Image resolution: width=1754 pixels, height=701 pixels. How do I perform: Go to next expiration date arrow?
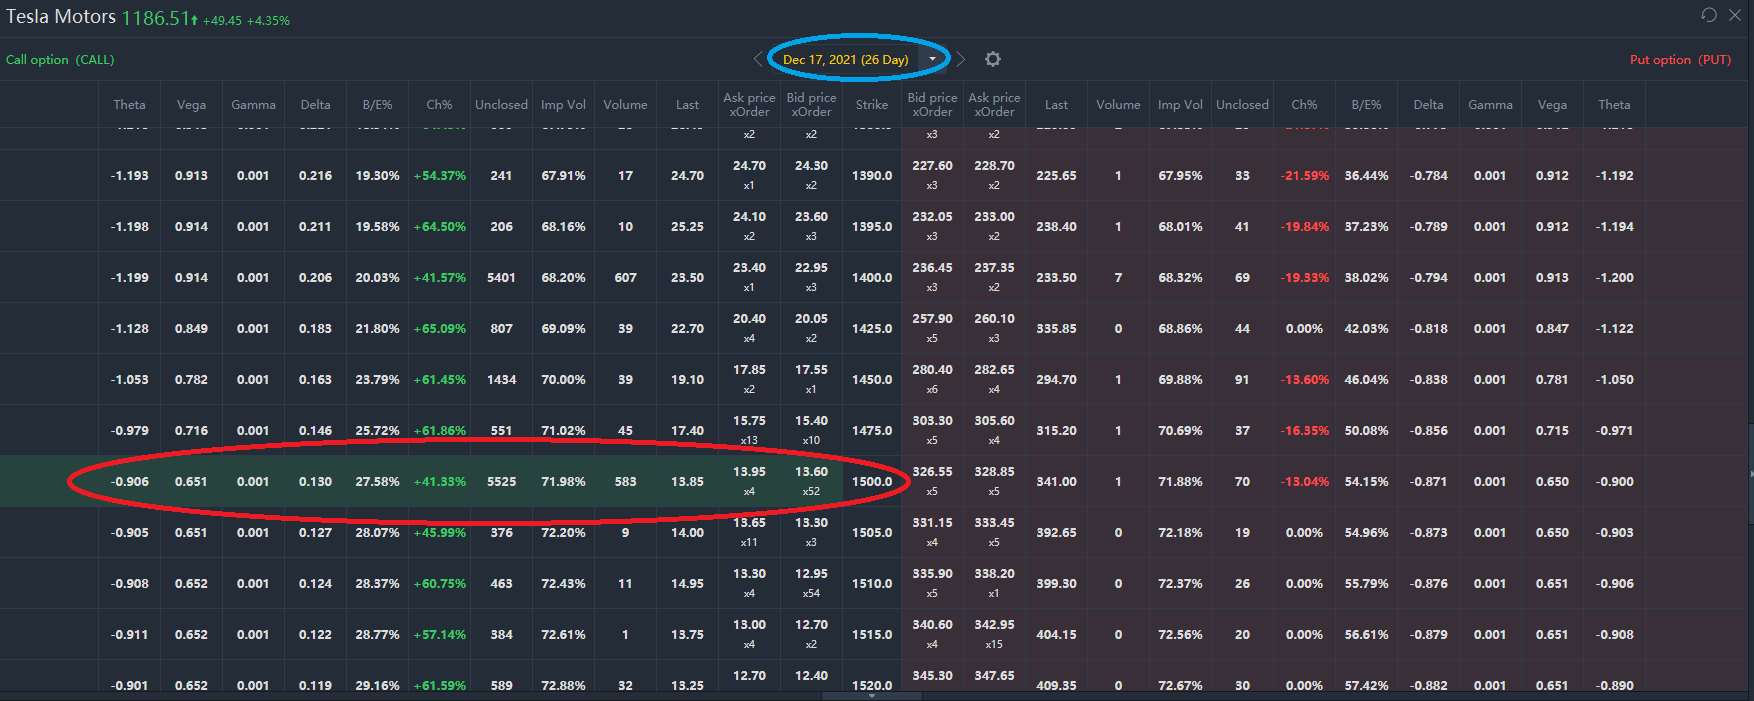960,59
